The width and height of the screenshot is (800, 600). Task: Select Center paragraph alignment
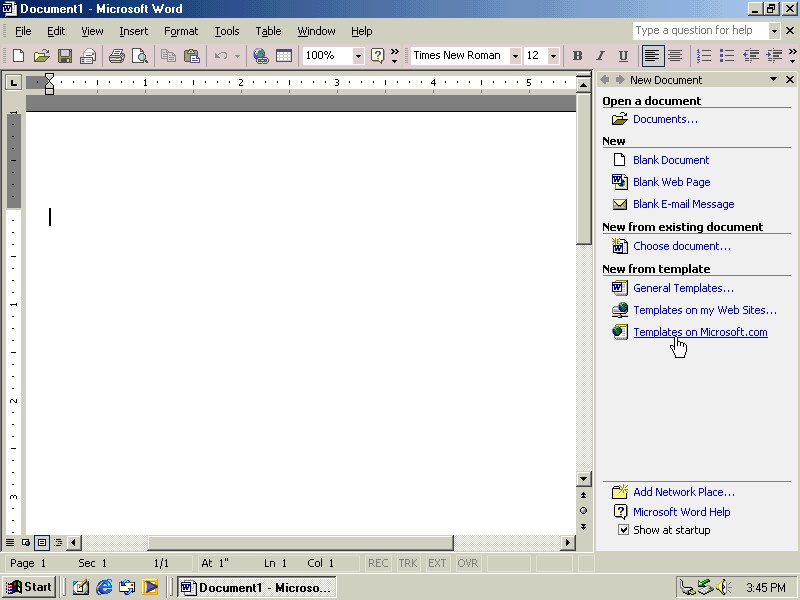[675, 56]
